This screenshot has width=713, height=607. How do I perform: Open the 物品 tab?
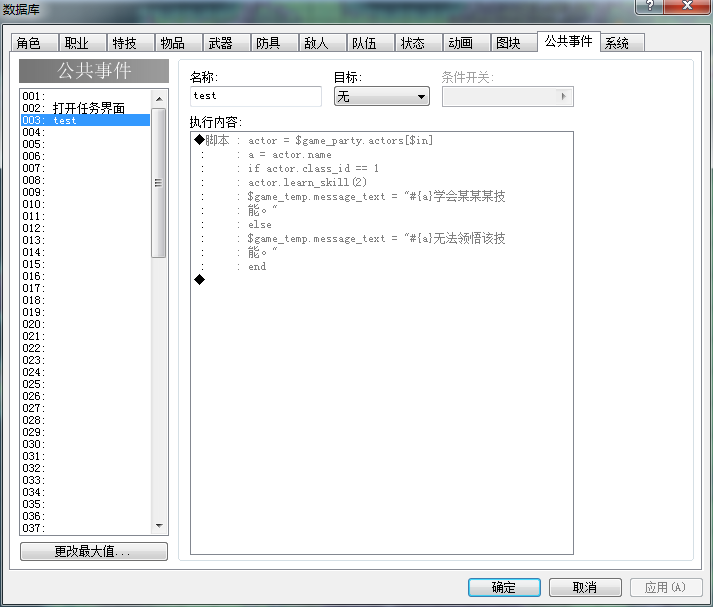pyautogui.click(x=179, y=43)
